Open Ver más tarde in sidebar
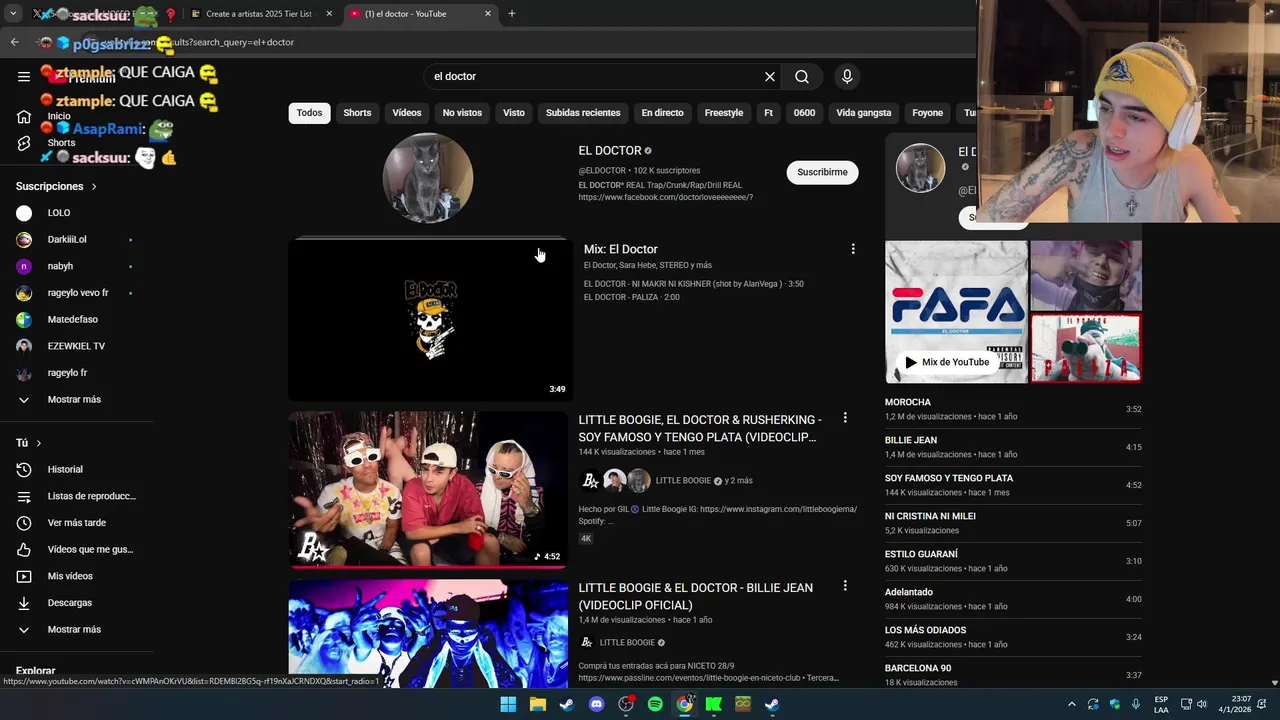 (77, 523)
